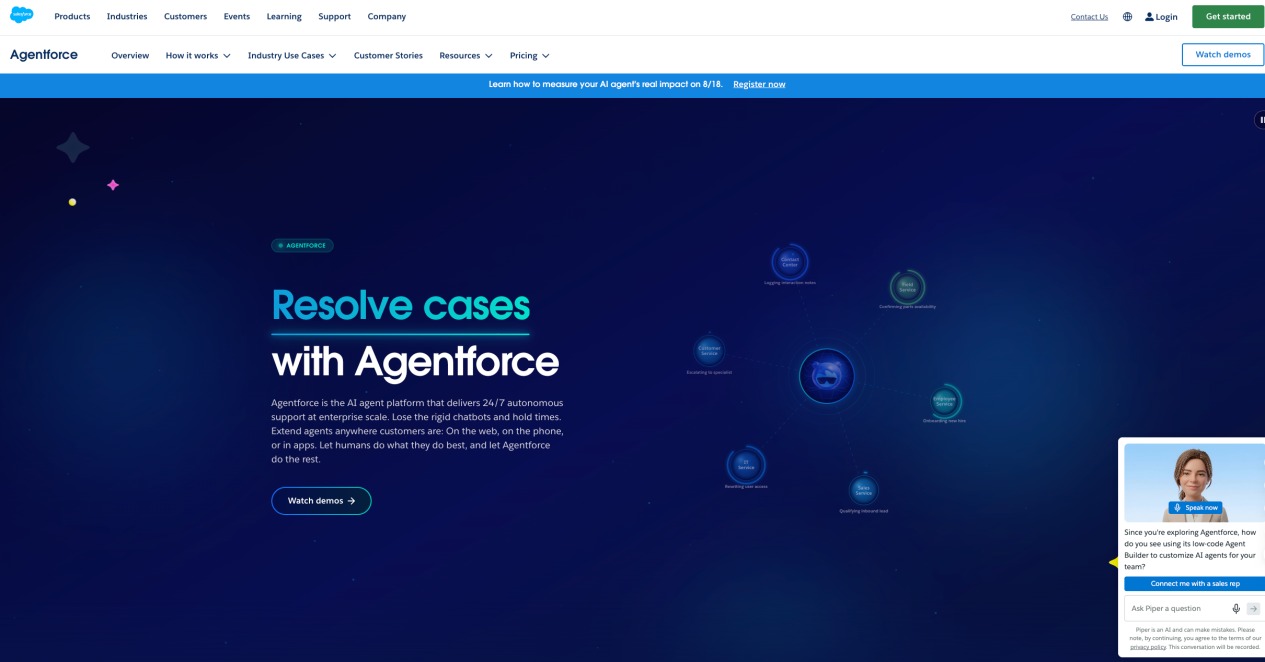
Task: Select the Customer Service agent node
Action: coord(709,351)
